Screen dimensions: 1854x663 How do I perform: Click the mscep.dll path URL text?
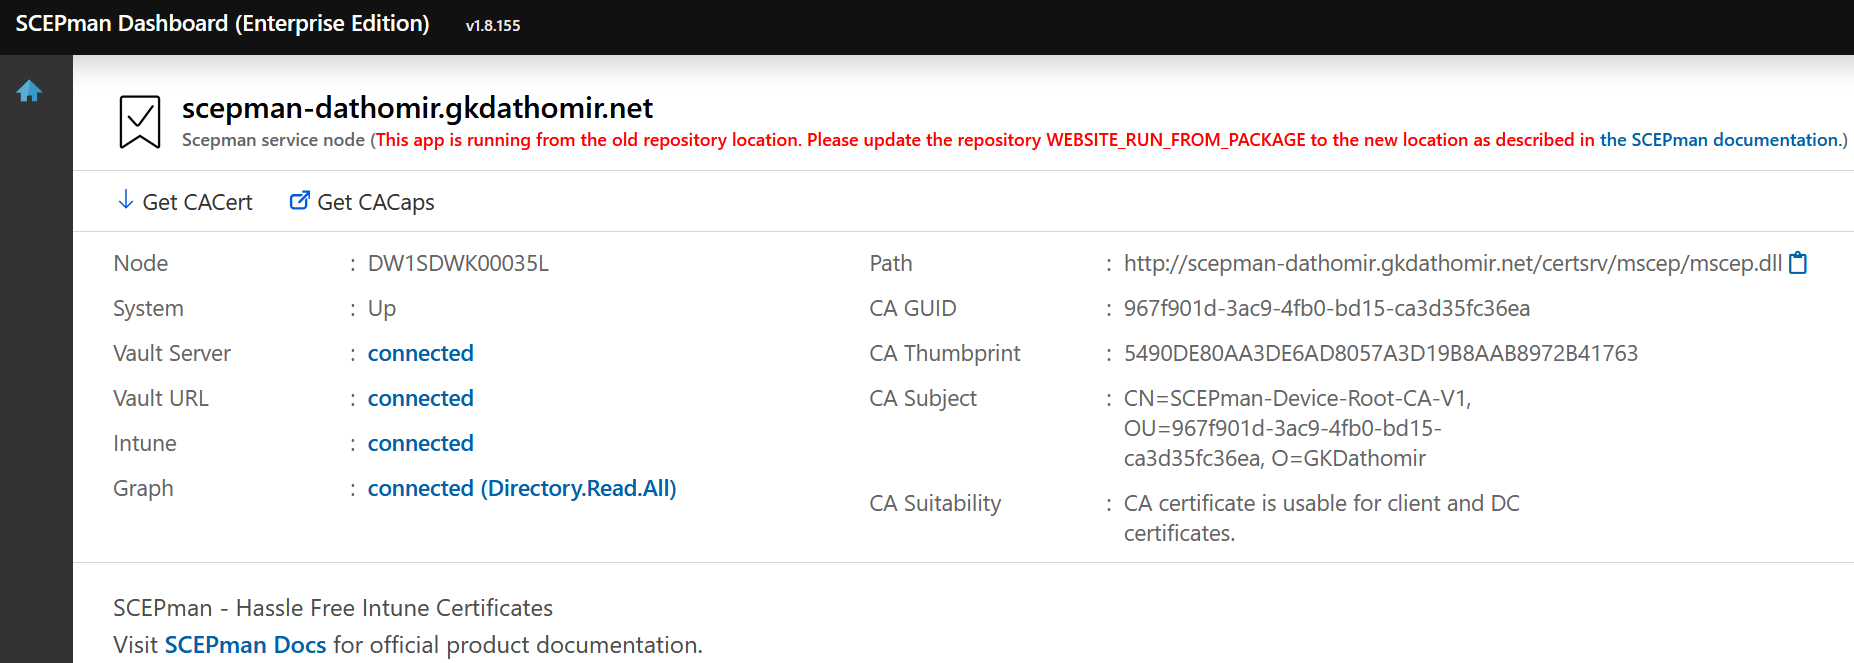pos(1452,263)
